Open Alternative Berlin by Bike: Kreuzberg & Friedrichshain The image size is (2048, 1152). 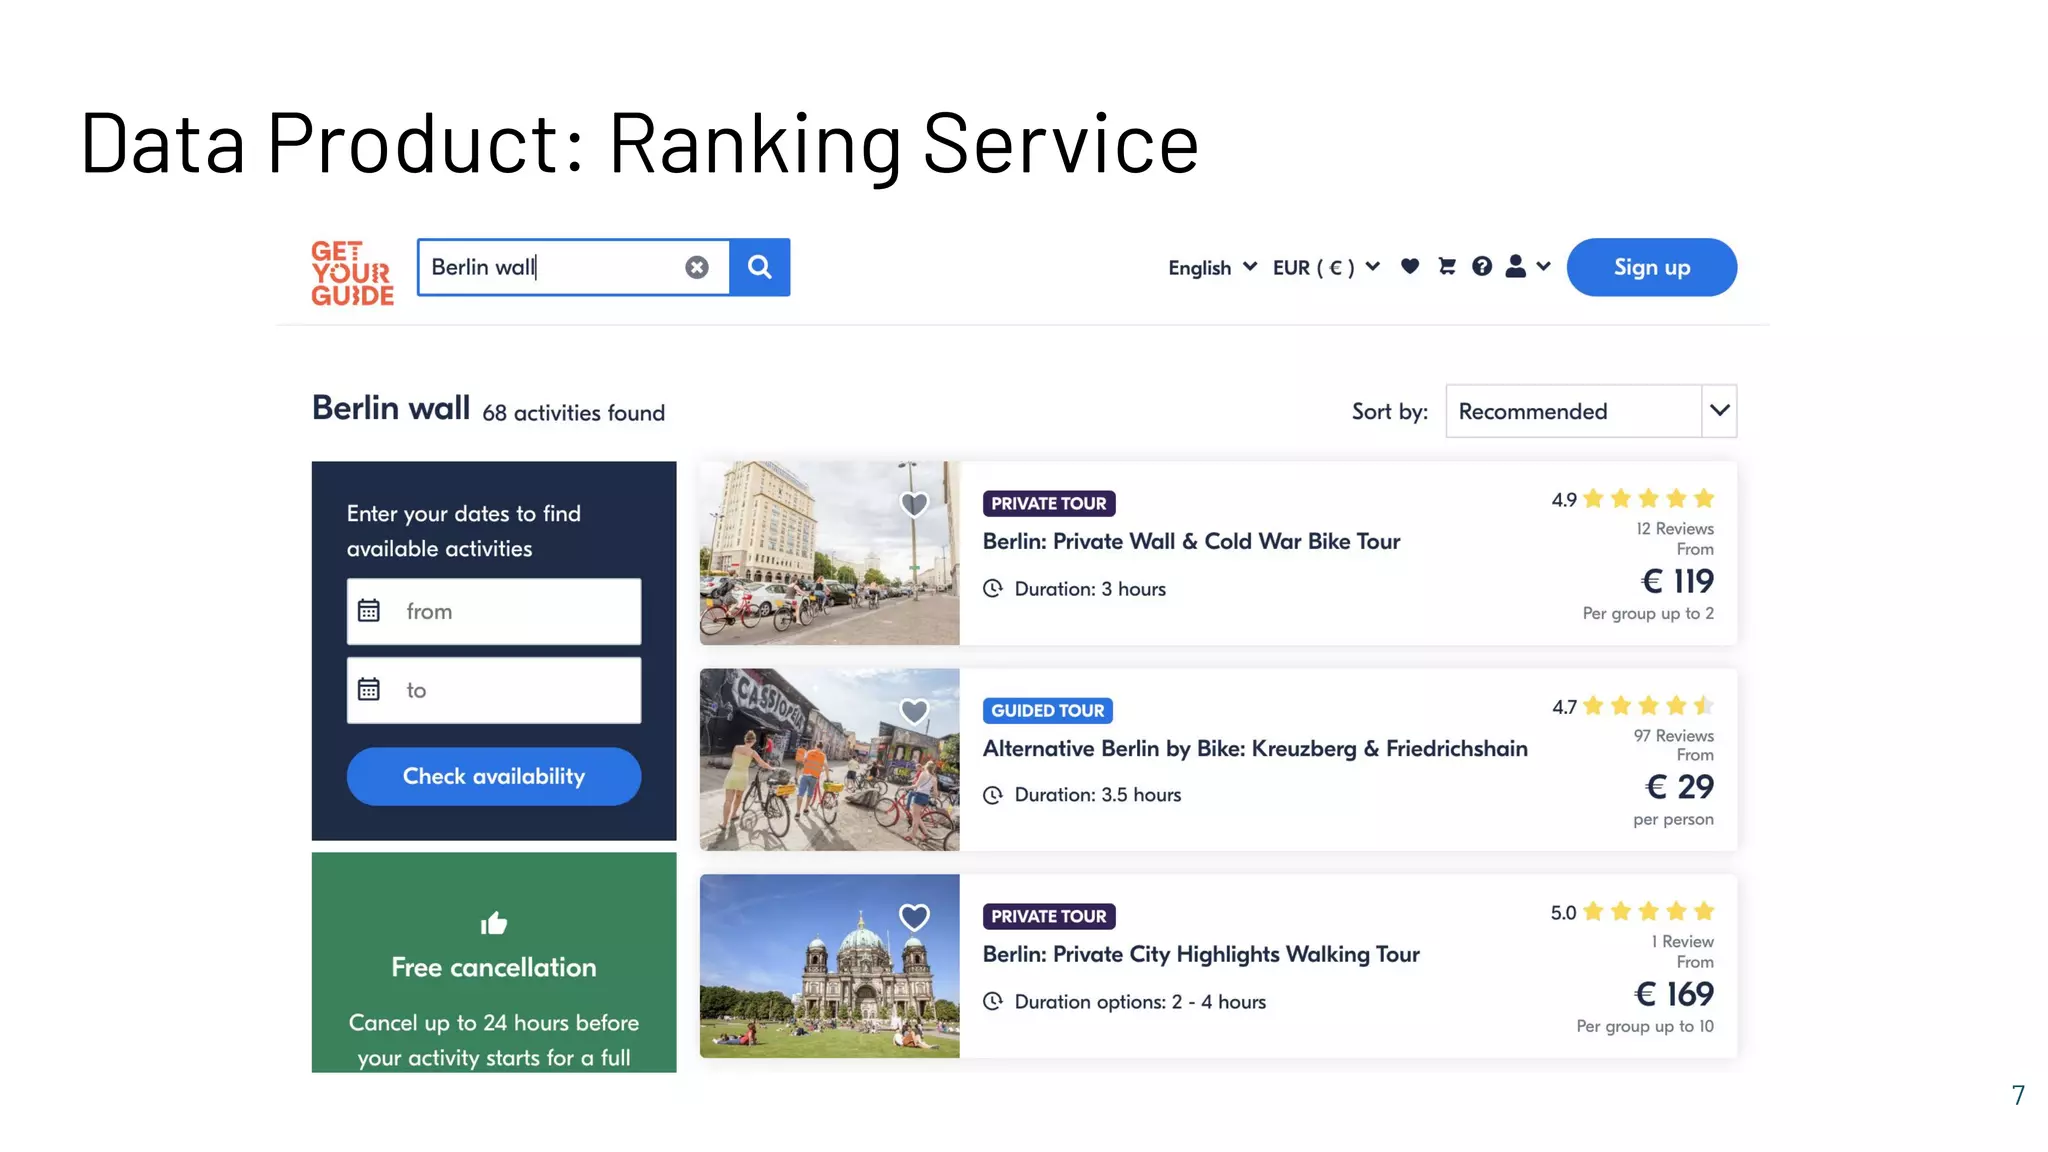point(1255,748)
